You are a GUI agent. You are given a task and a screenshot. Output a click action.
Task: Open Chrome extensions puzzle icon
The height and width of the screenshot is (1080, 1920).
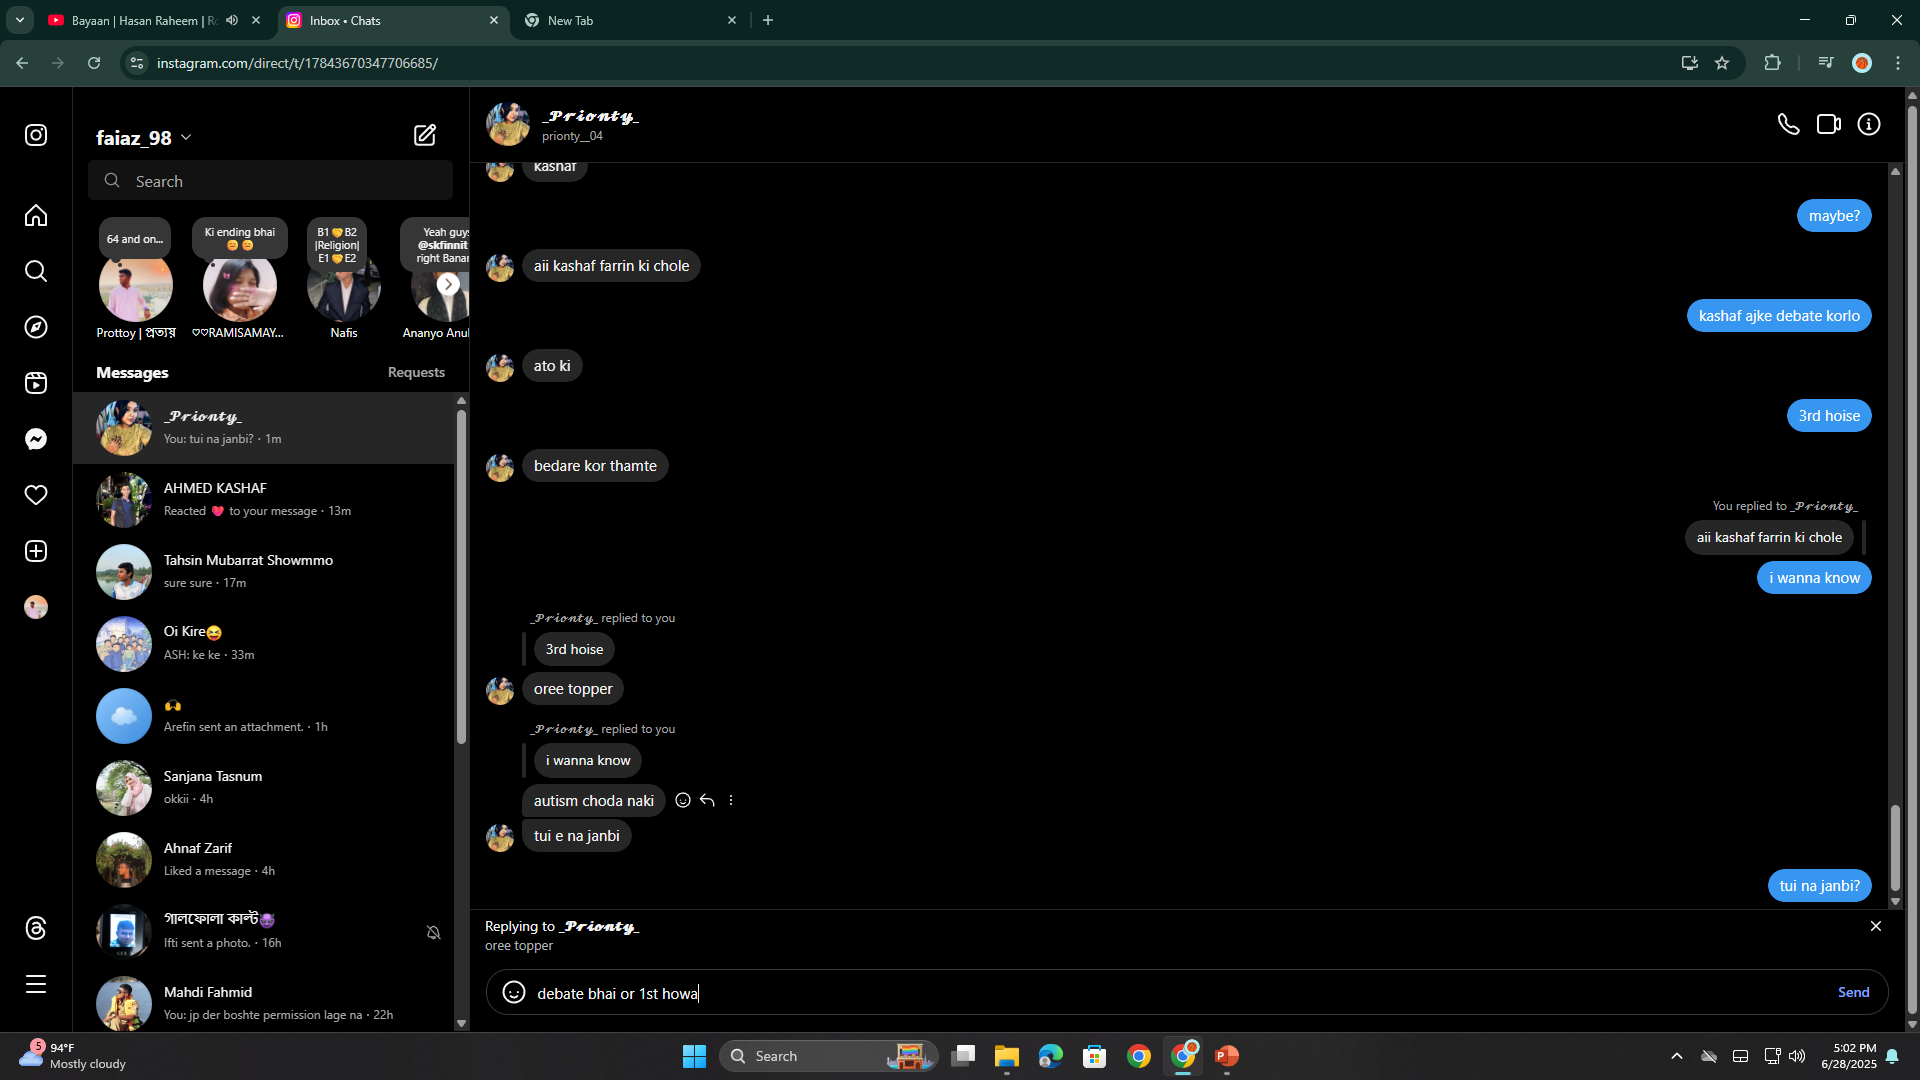point(1772,63)
